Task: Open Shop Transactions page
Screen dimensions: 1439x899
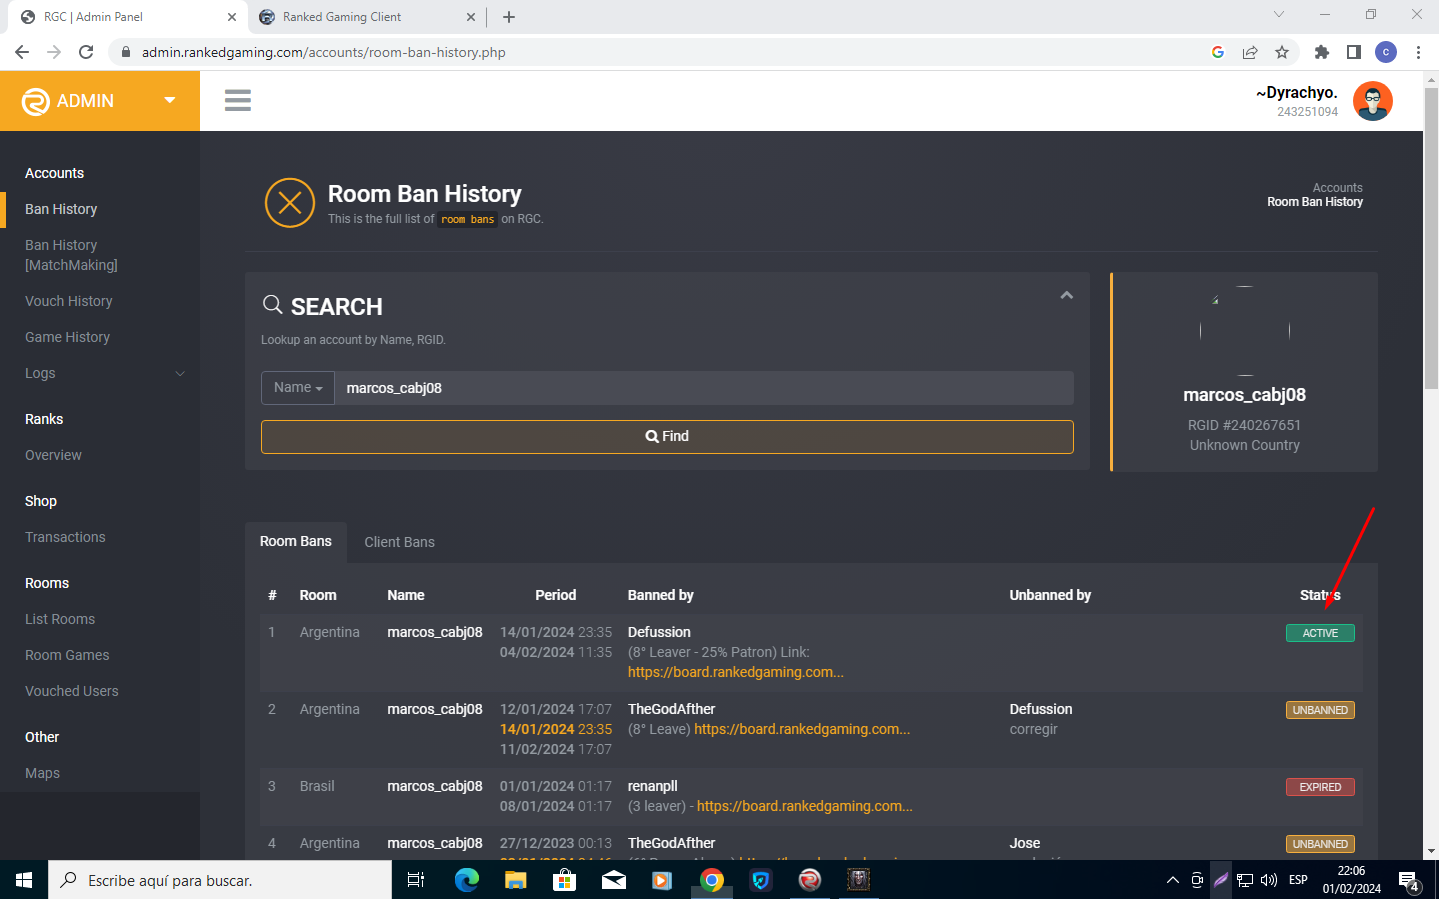Action: [x=65, y=537]
